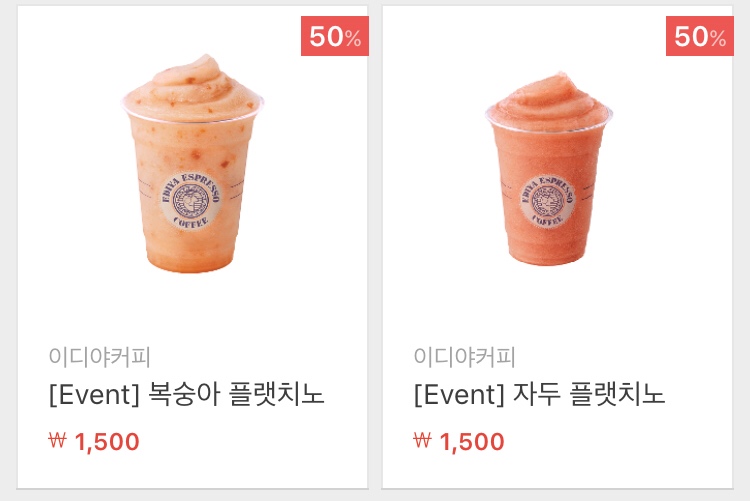Tap the 50% badge on plum flatccino card

tap(700, 36)
